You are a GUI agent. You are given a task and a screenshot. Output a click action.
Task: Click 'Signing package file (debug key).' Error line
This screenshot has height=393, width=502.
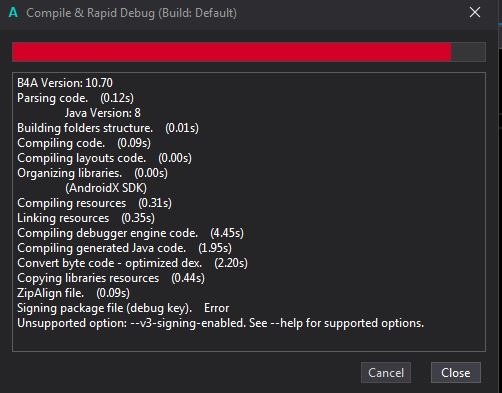[123, 308]
